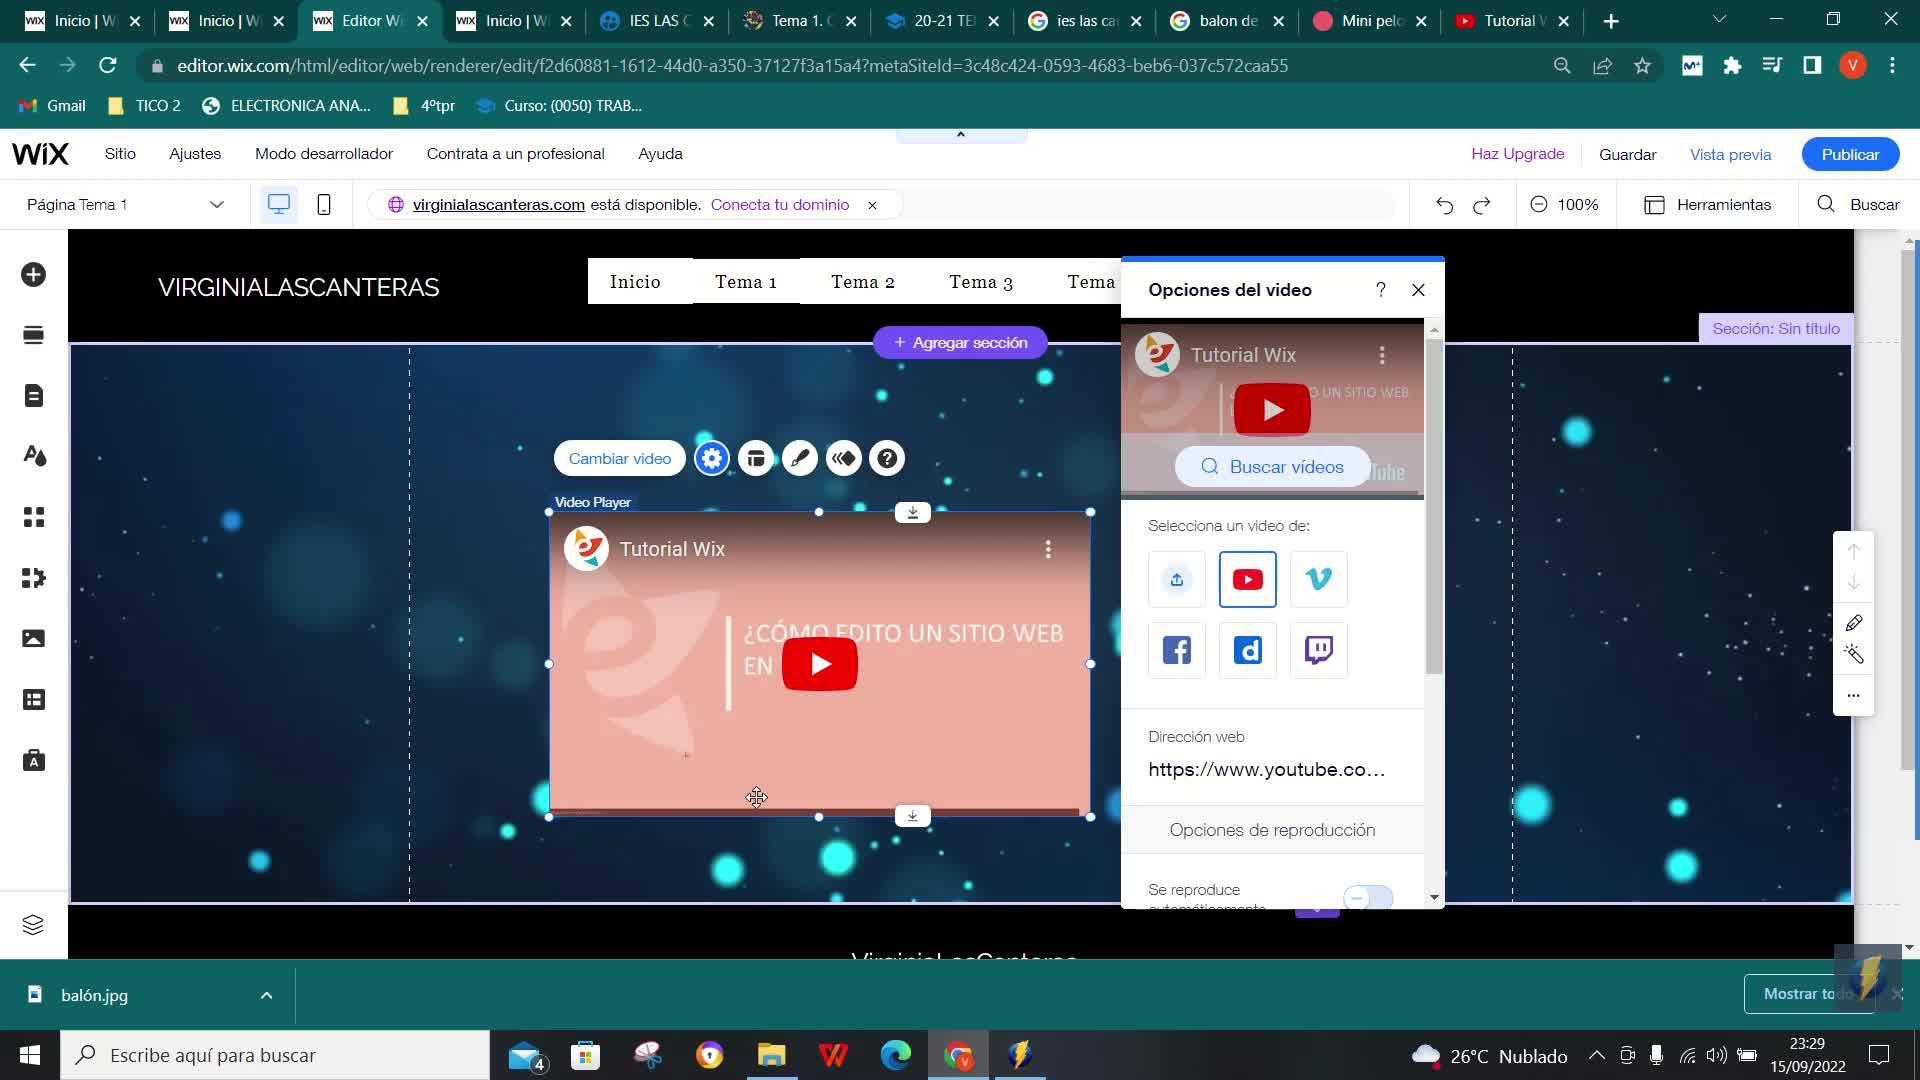The image size is (1920, 1080).
Task: Choose Dailymotion as the video source
Action: pyautogui.click(x=1247, y=650)
